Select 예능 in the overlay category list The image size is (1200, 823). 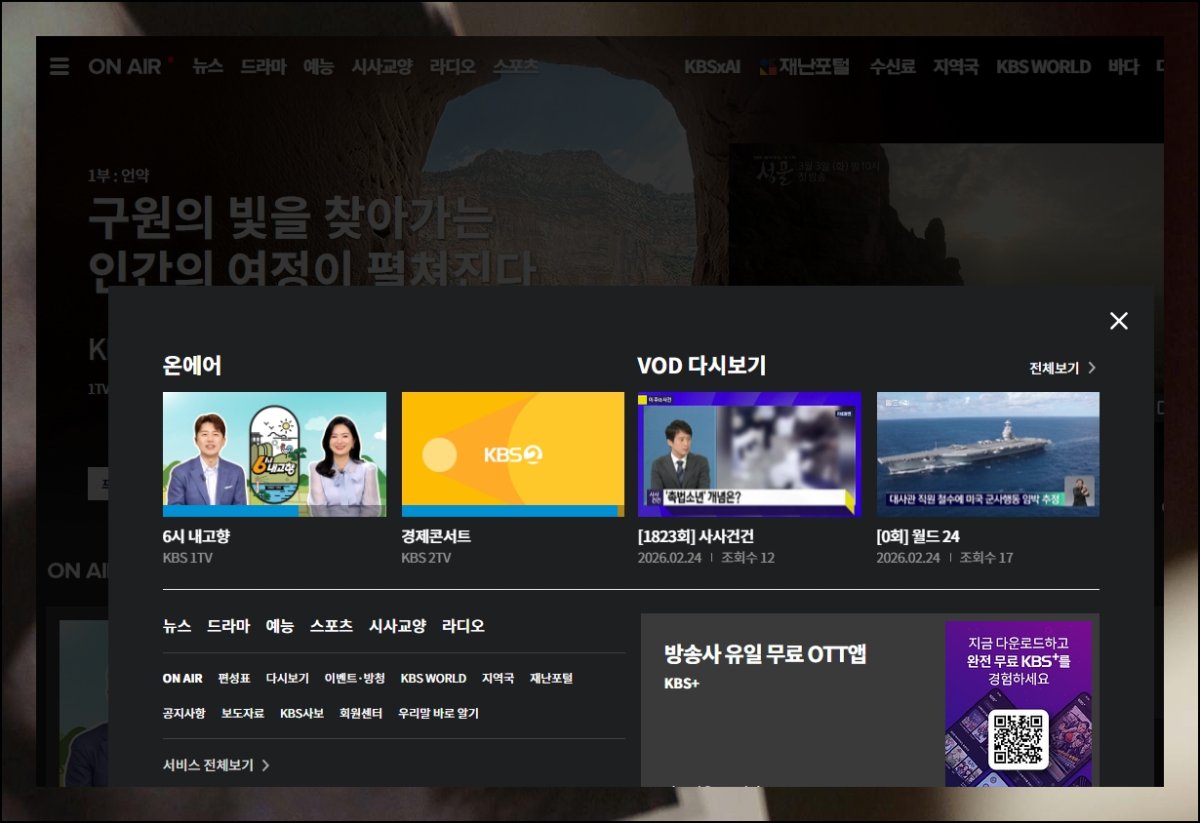(280, 626)
